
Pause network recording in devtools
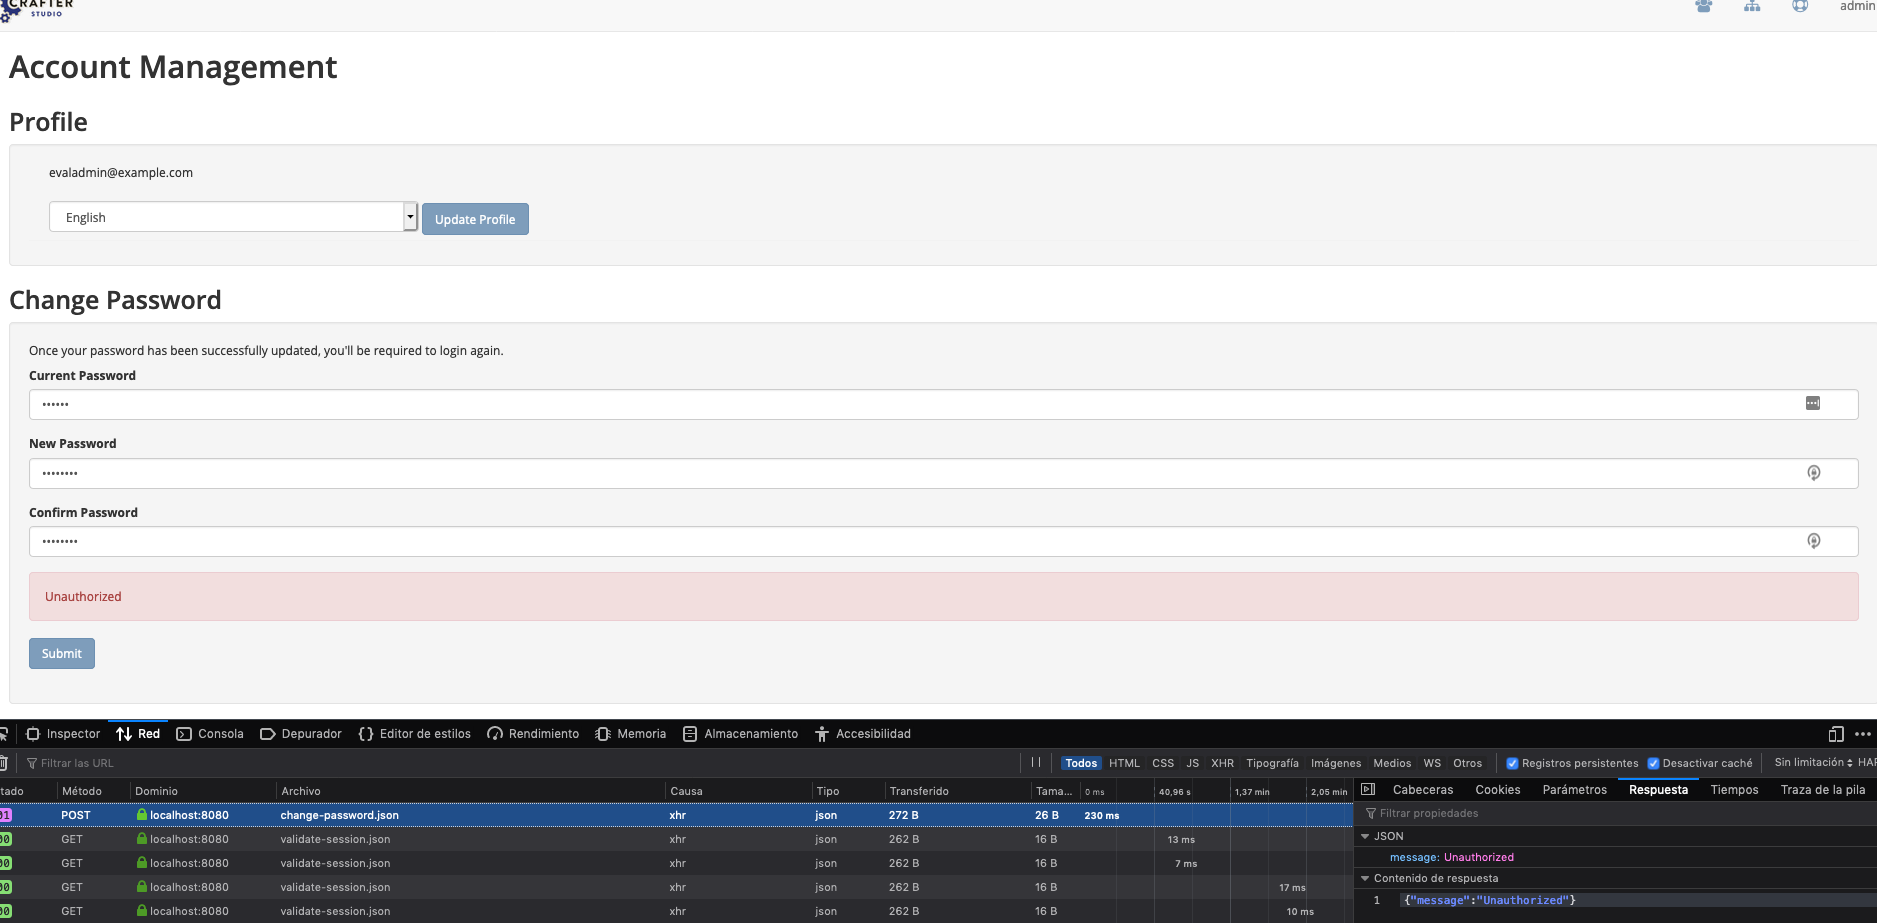1036,762
